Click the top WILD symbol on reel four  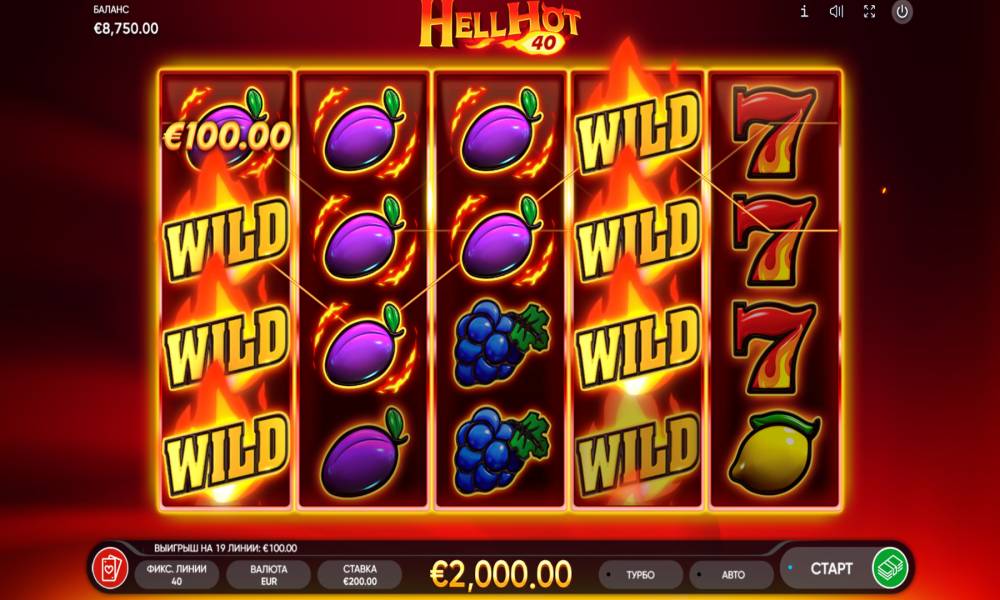(636, 132)
